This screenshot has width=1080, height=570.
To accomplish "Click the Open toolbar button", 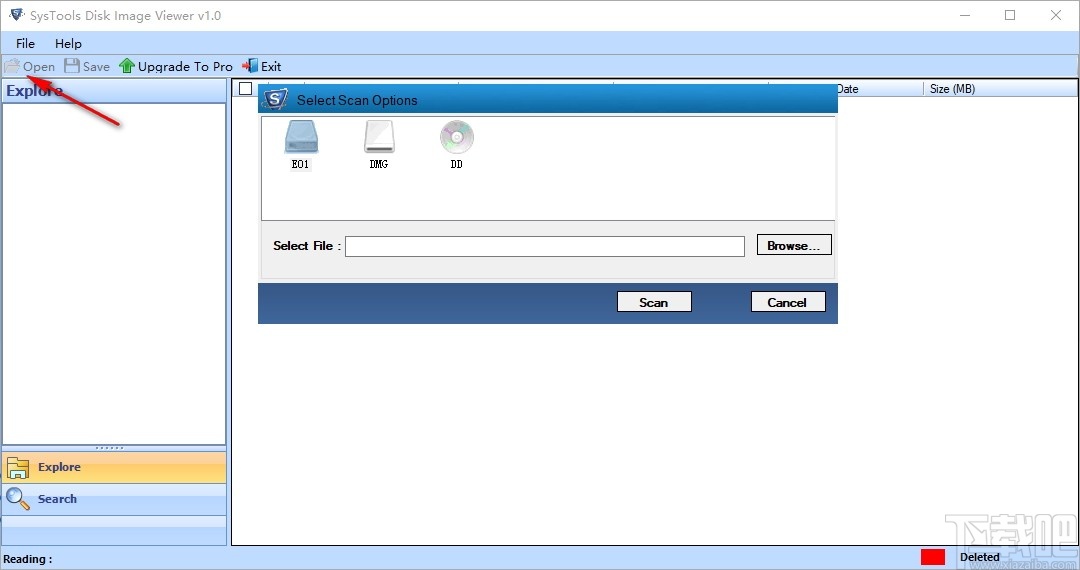I will pyautogui.click(x=30, y=66).
